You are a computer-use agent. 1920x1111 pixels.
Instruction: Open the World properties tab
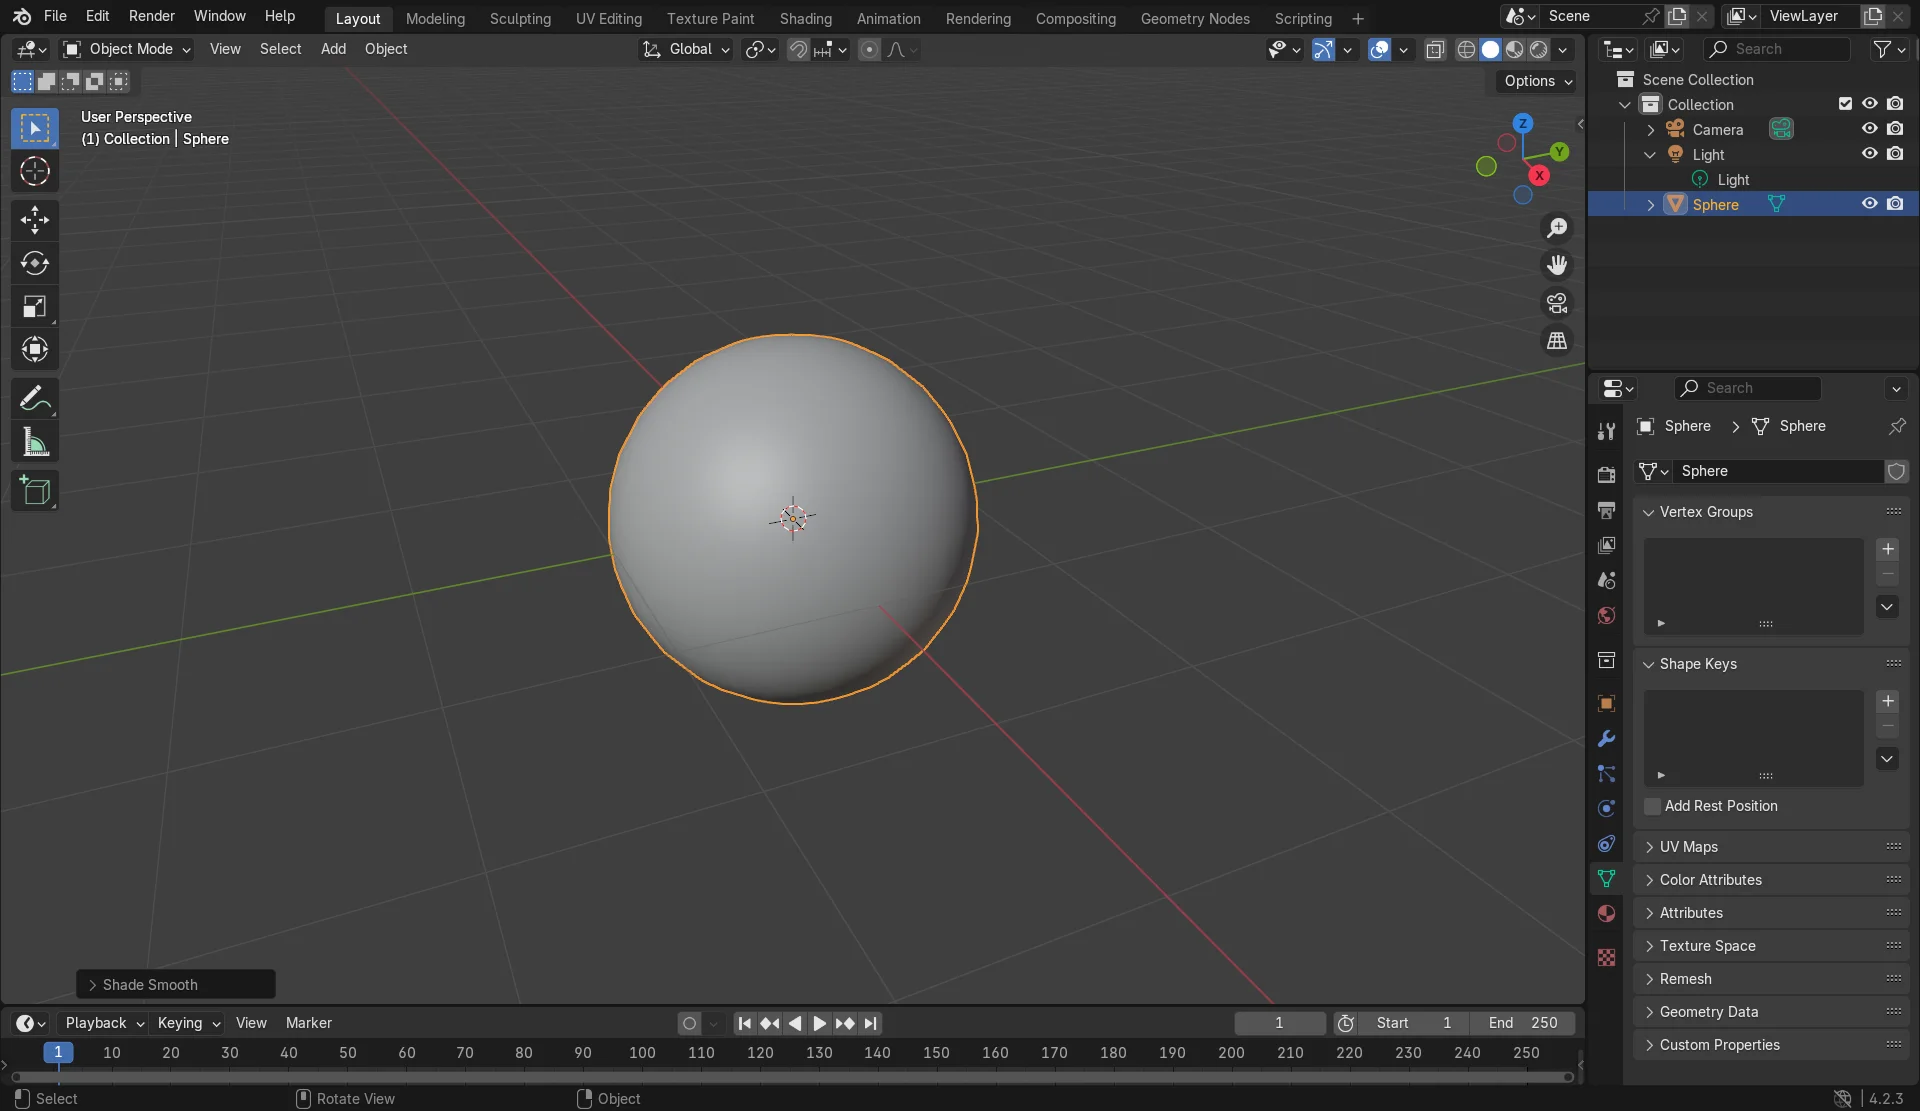click(1606, 615)
